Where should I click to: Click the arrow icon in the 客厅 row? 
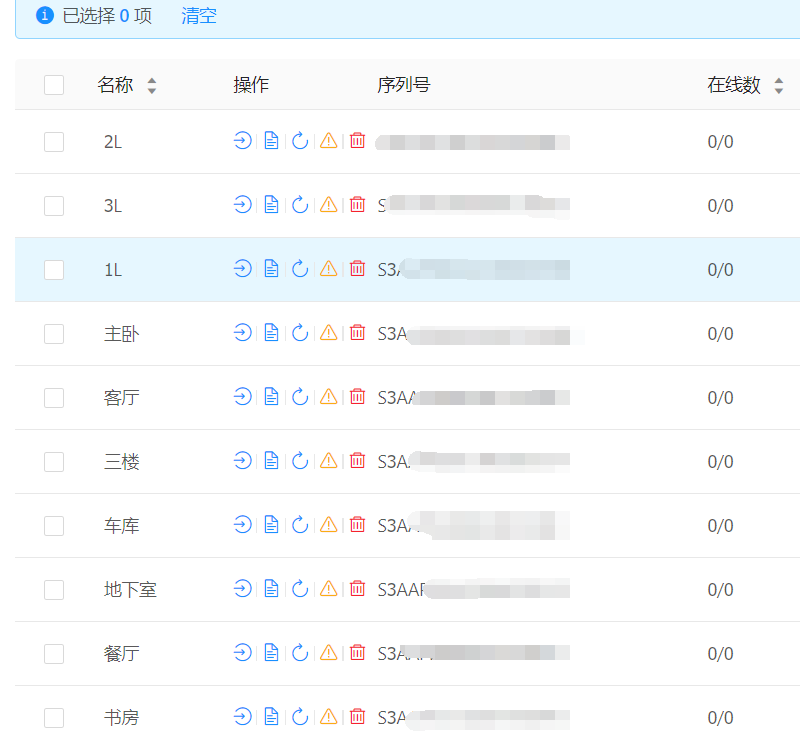[243, 397]
